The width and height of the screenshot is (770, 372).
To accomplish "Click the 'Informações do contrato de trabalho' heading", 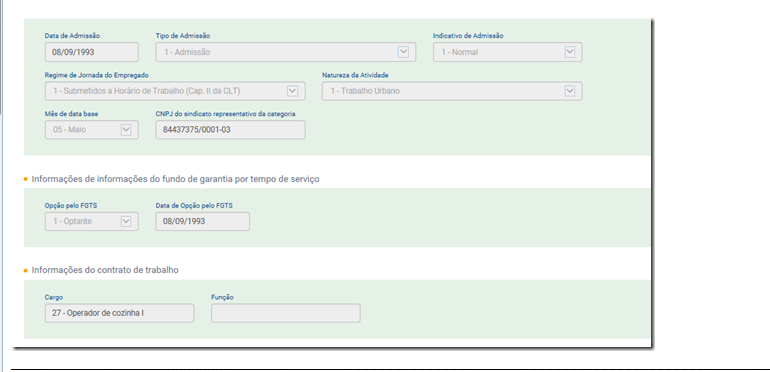I will (x=105, y=270).
